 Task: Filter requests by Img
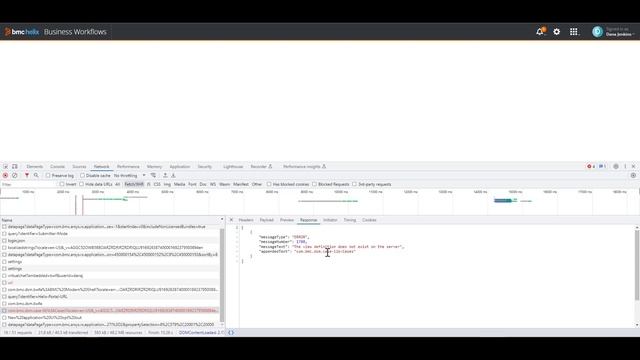(x=167, y=184)
